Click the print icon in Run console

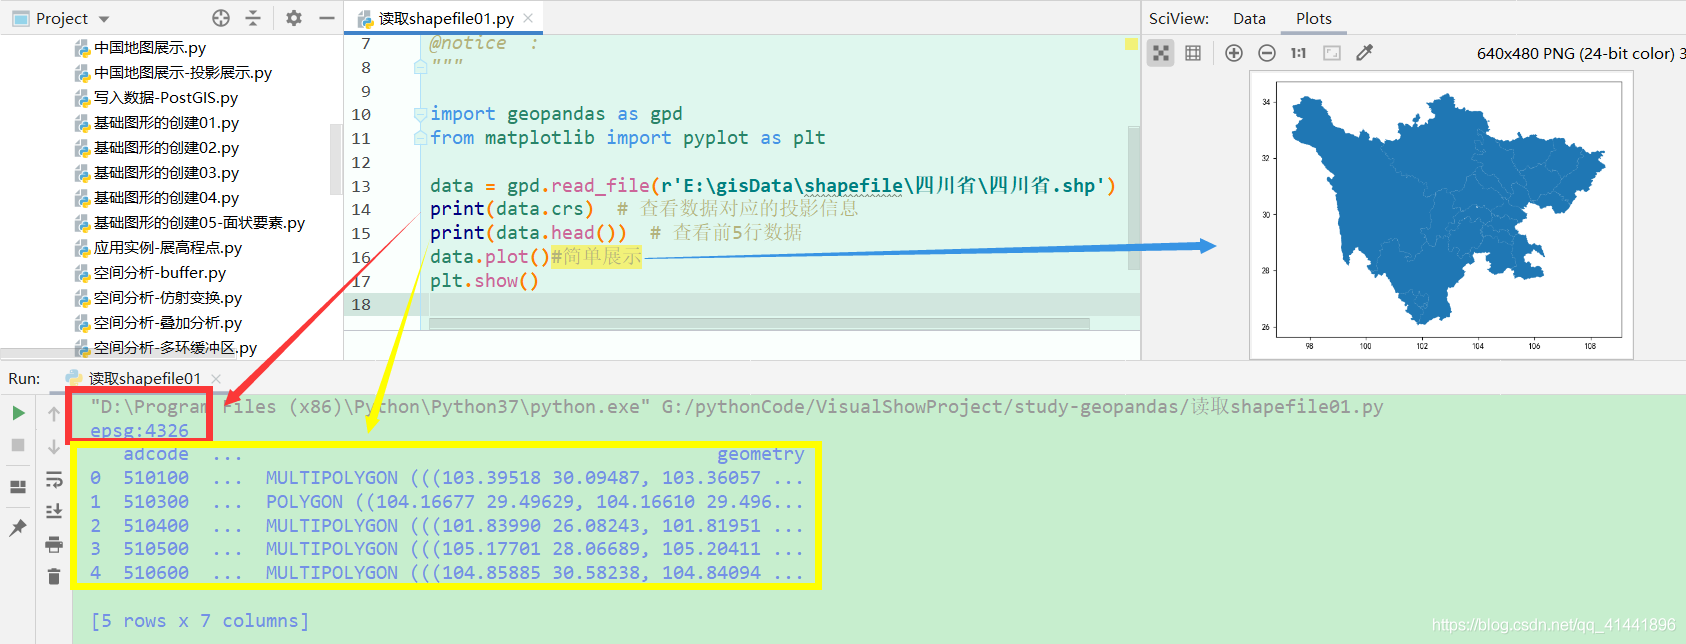(54, 545)
